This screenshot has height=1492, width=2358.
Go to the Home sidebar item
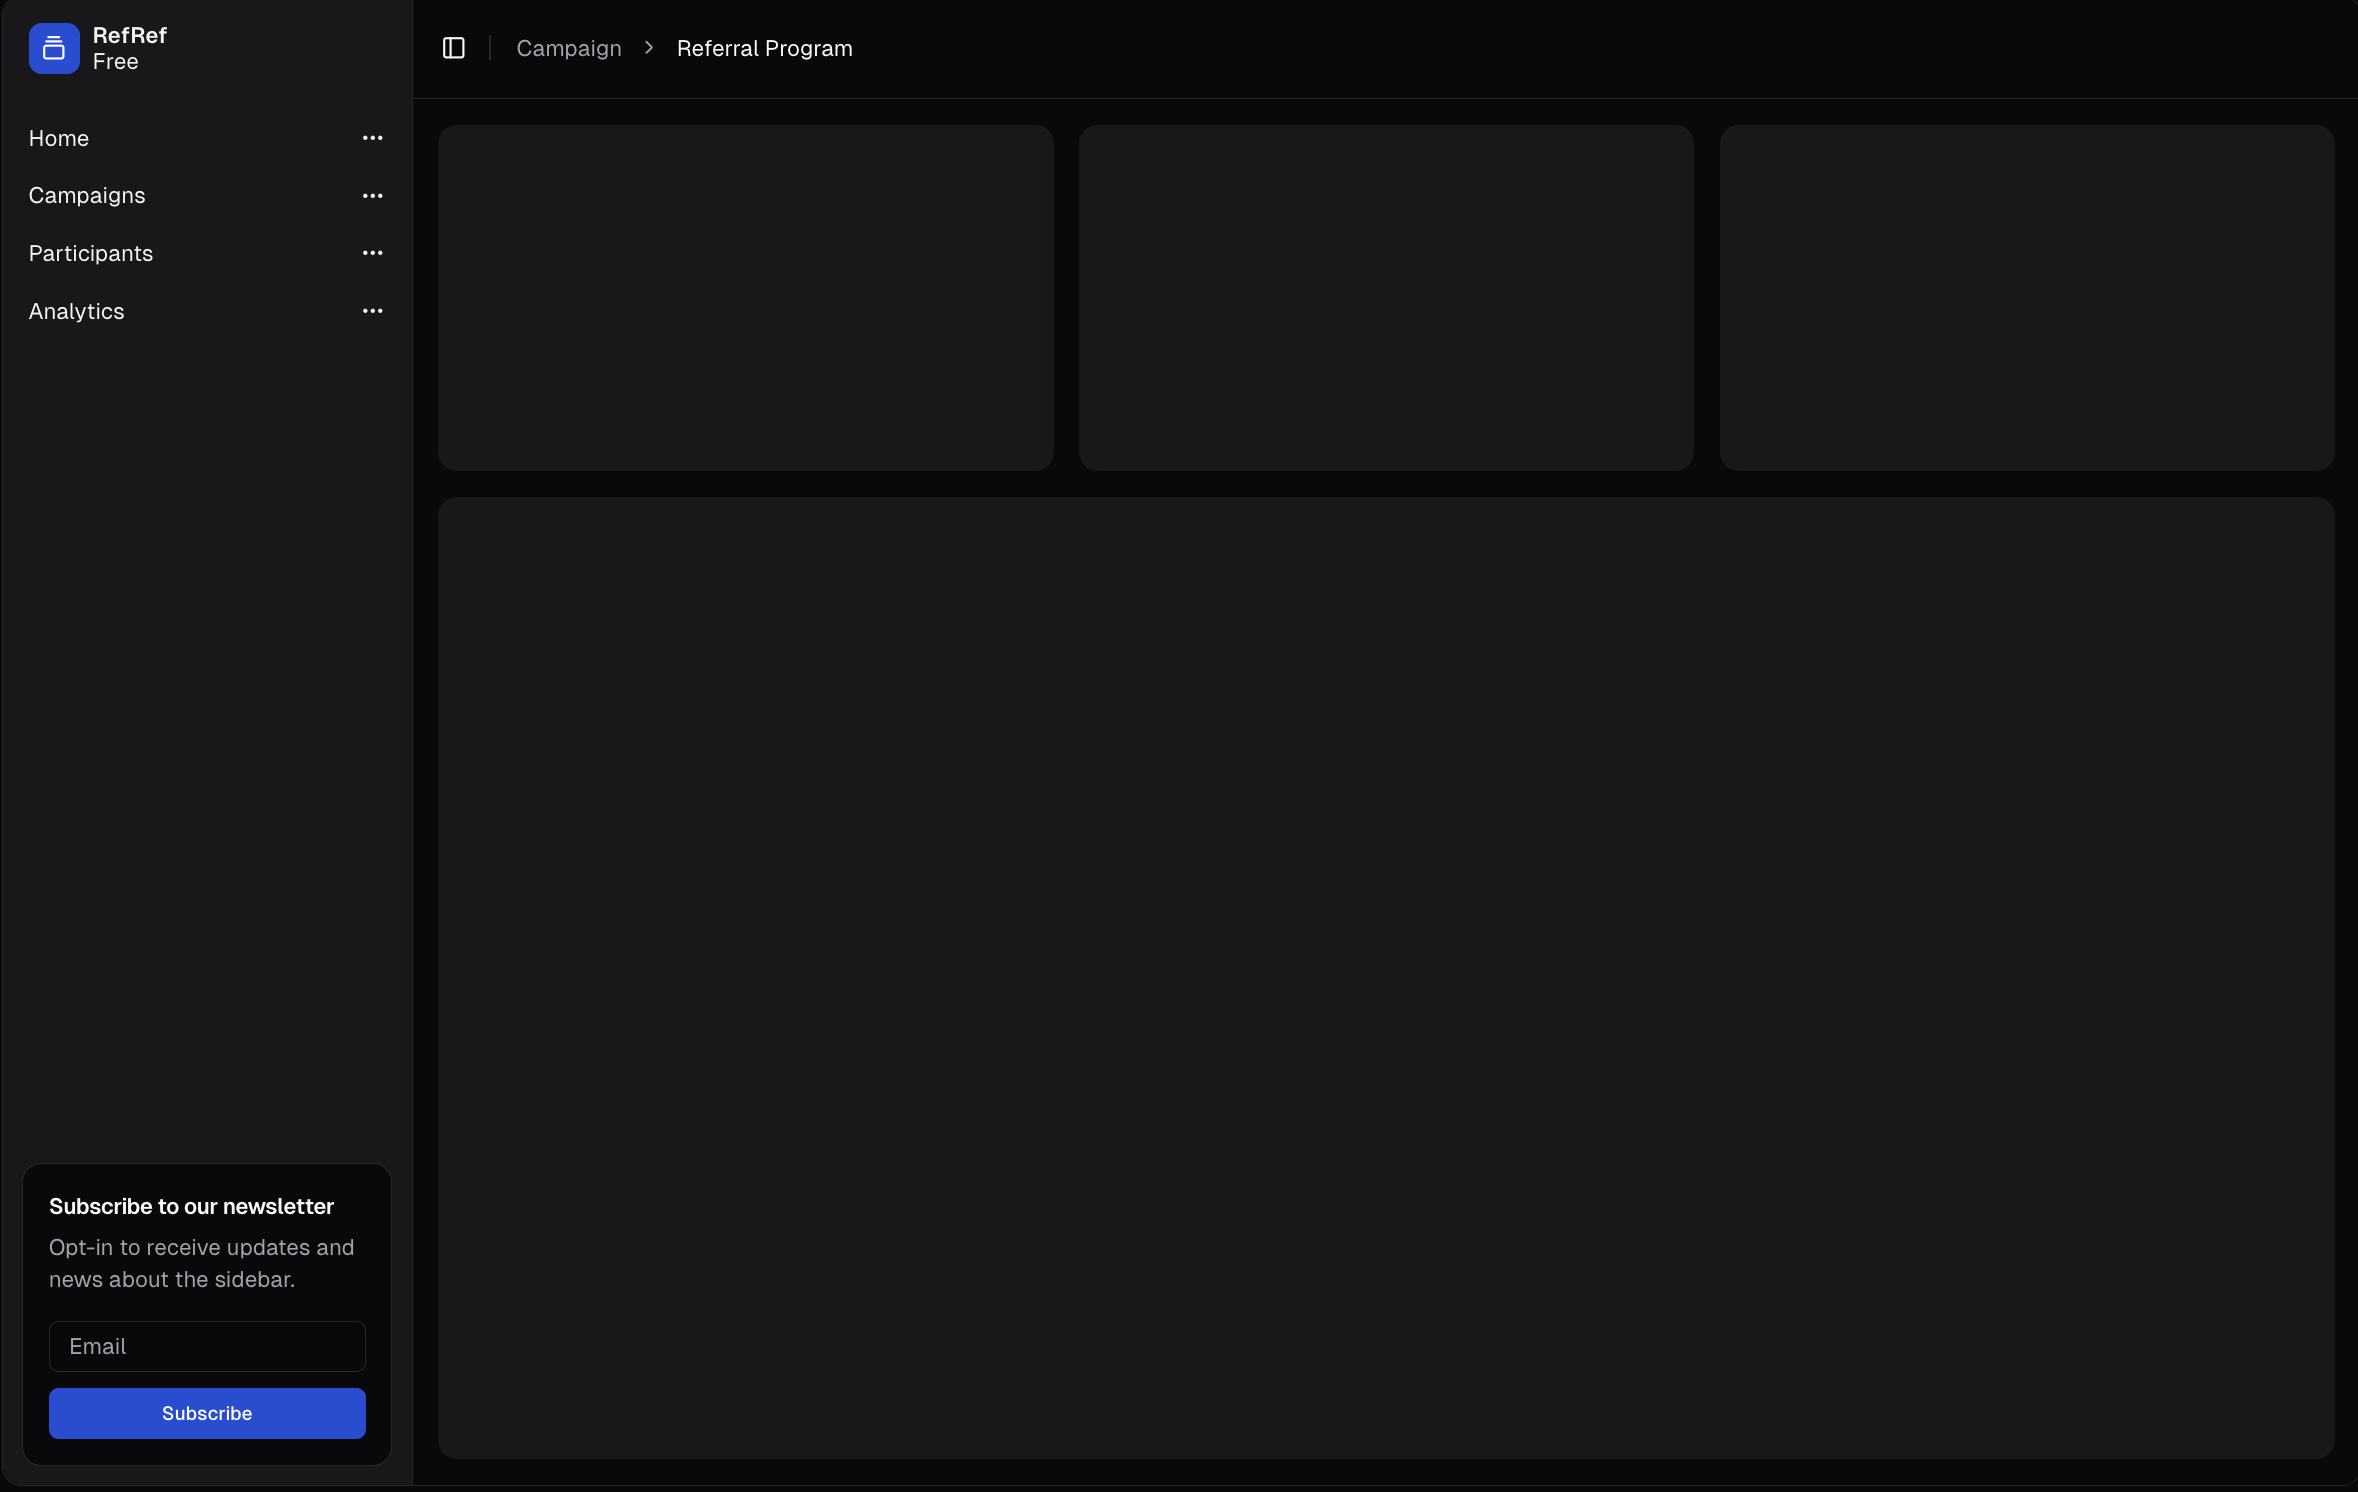tap(59, 139)
